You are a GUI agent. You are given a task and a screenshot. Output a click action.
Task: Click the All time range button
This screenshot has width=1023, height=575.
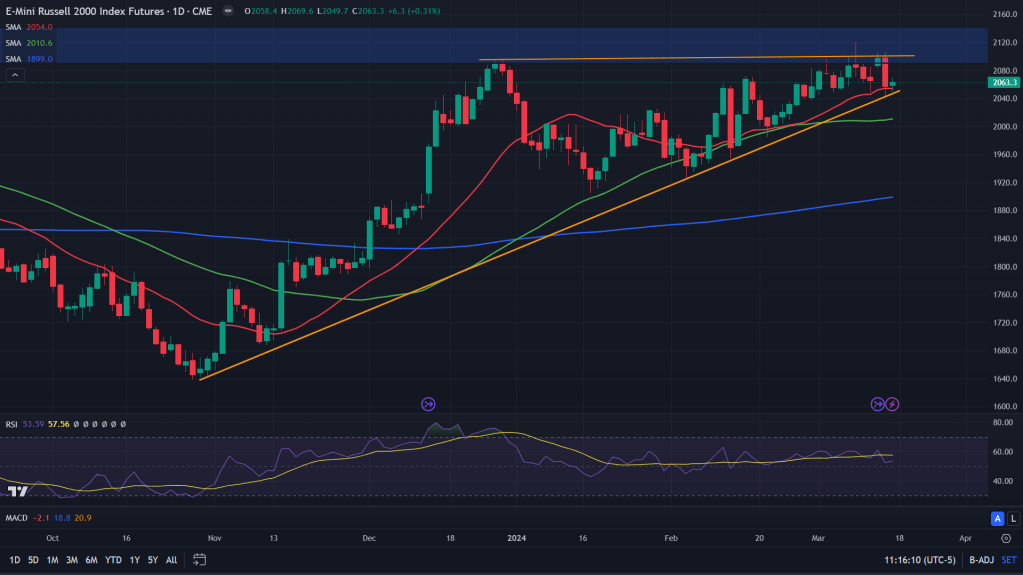point(171,560)
